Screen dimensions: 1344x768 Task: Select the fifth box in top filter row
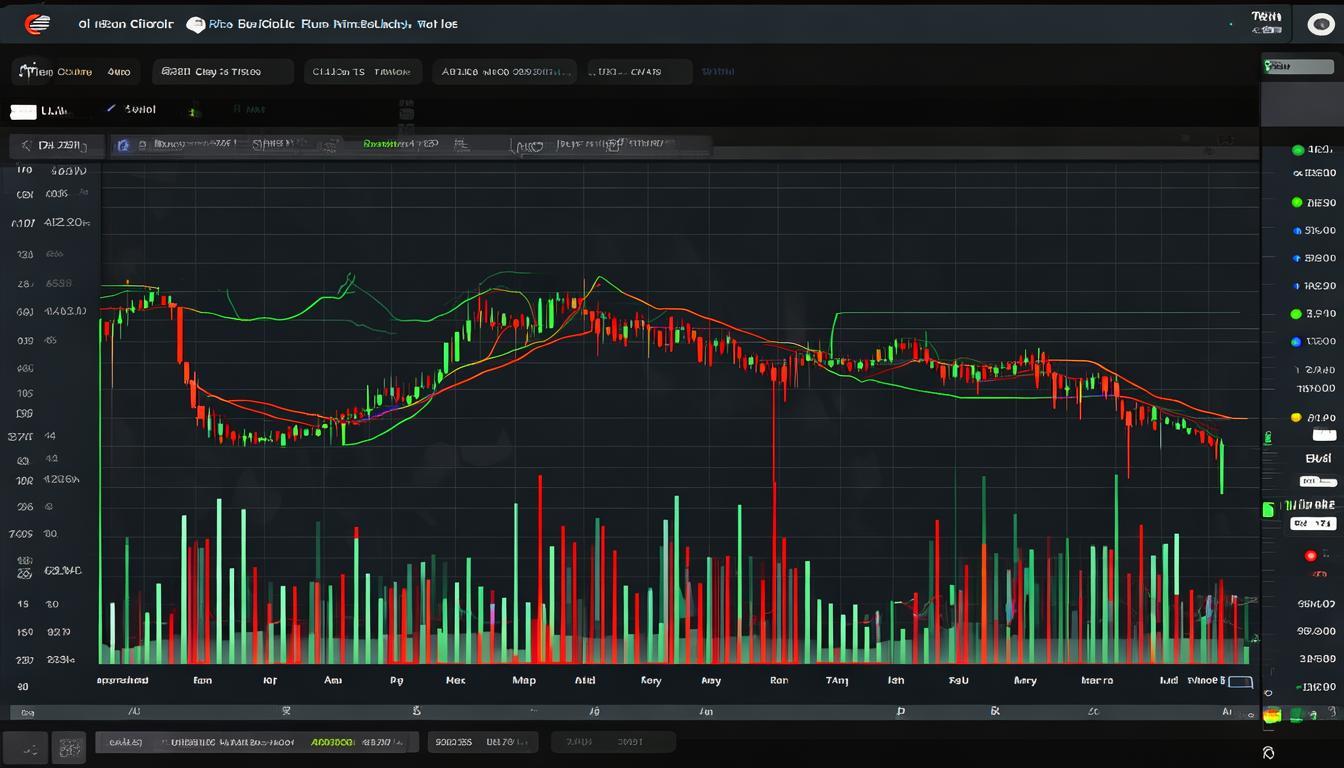click(x=639, y=72)
